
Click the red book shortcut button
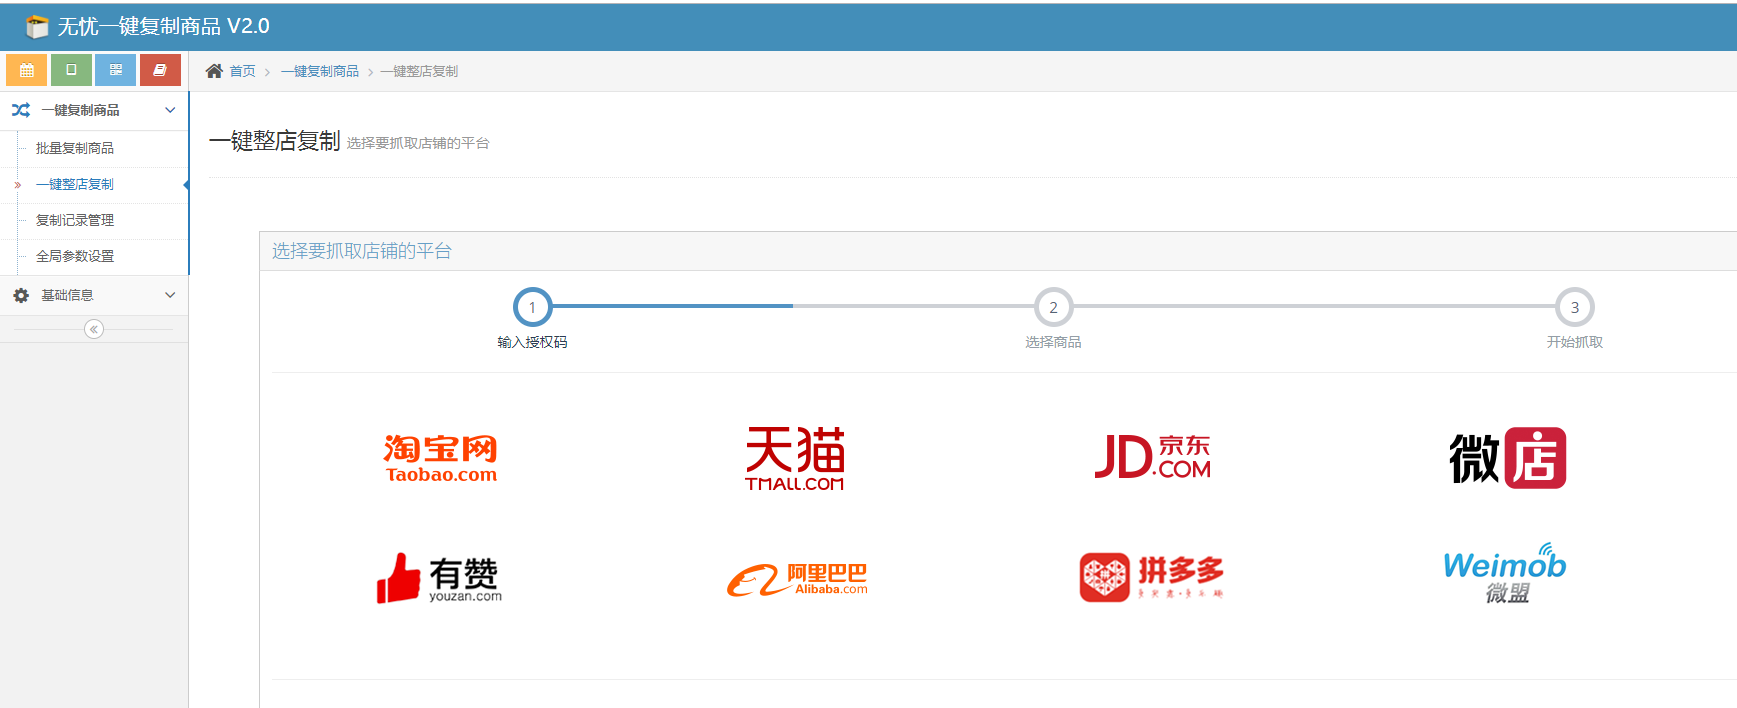click(160, 70)
